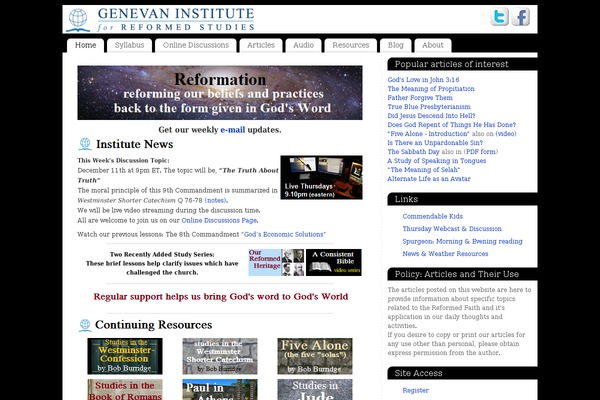Open Five Alone - Introduction article
Screen dimensions: 600x400
[428, 134]
